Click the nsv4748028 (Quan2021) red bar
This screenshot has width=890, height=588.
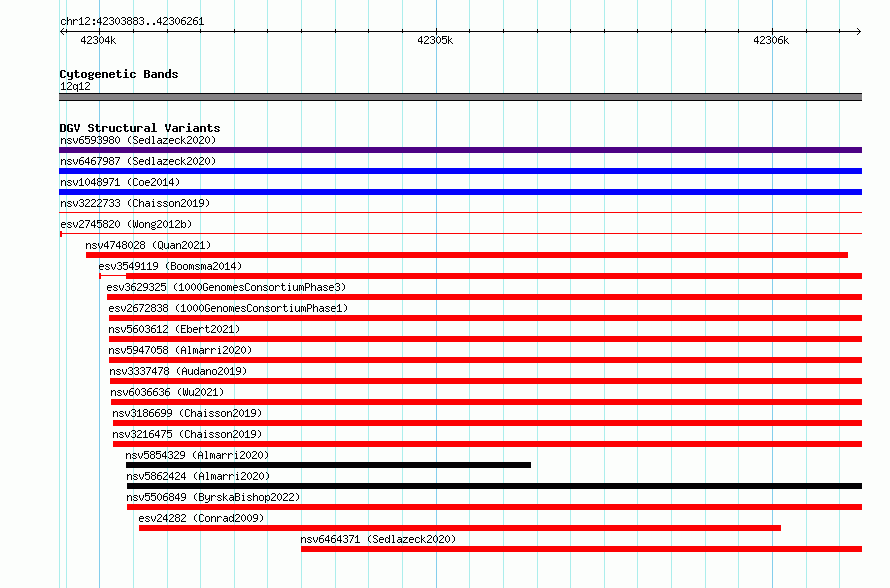point(467,255)
